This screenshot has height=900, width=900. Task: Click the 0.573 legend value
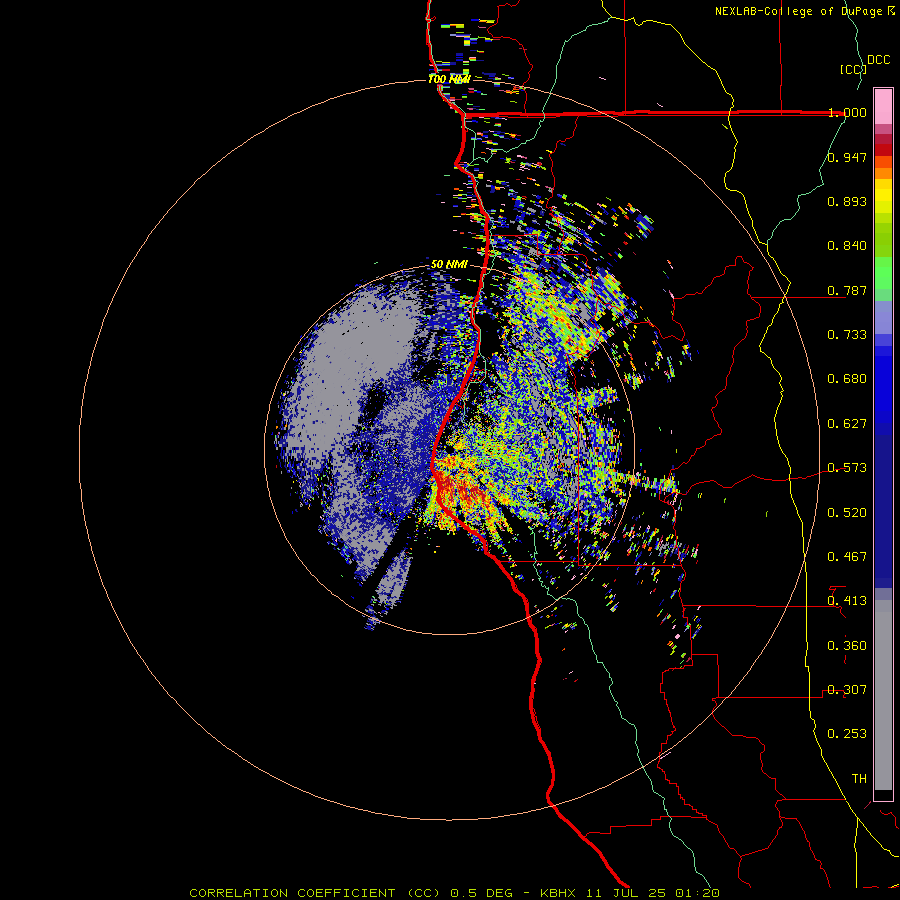(847, 468)
